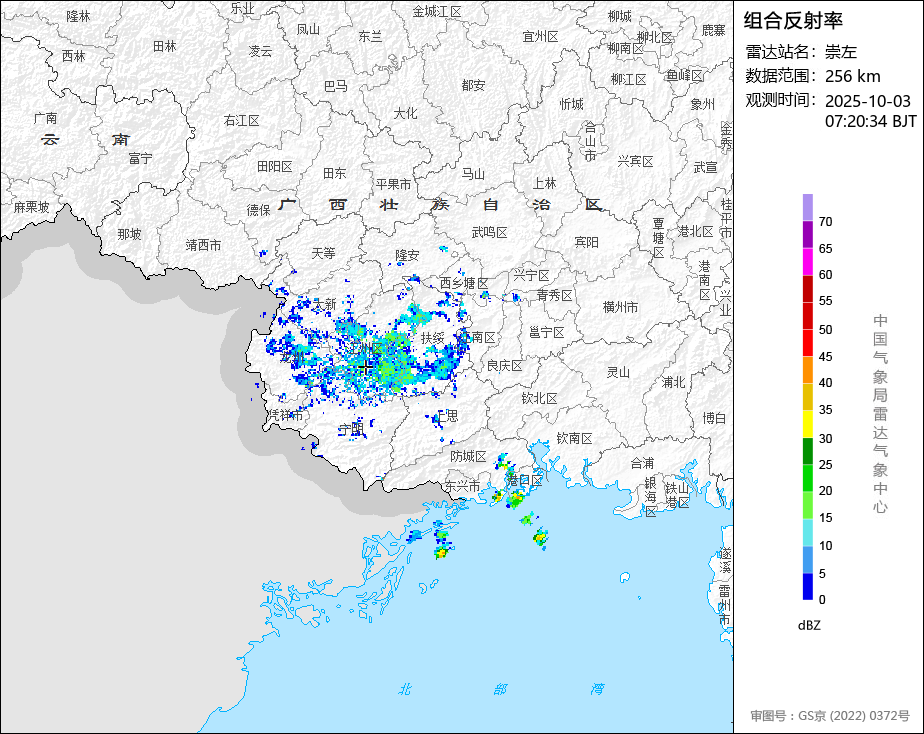Select the orange 40–45 dBZ legend color
The image size is (924, 734).
point(807,369)
